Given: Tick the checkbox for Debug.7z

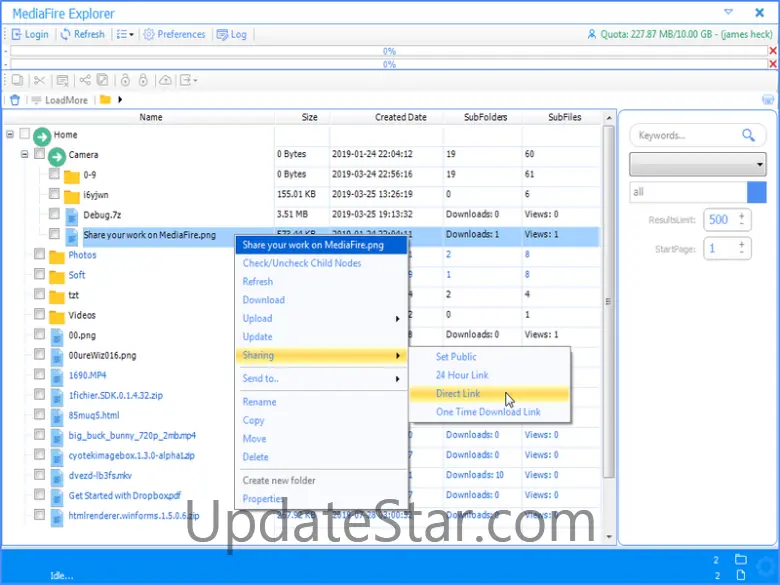Looking at the screenshot, I should 55,214.
